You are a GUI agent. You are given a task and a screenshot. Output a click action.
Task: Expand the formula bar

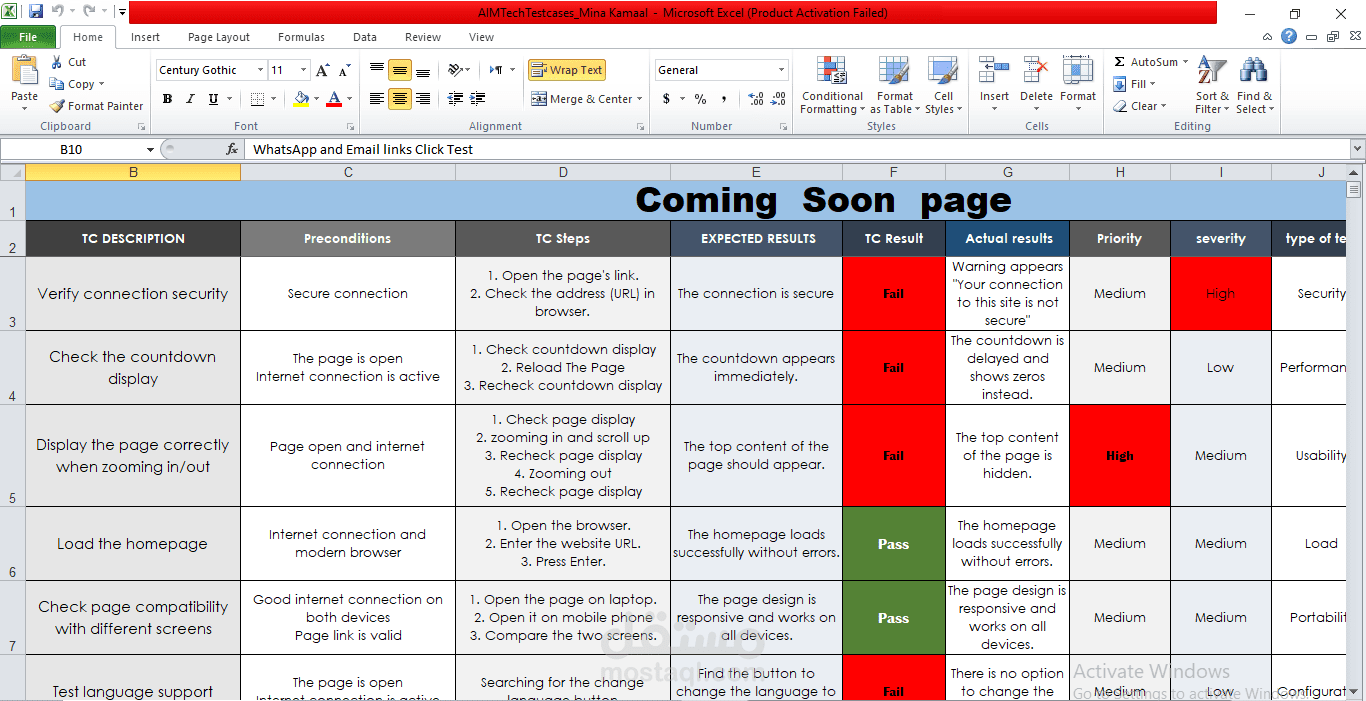1357,149
